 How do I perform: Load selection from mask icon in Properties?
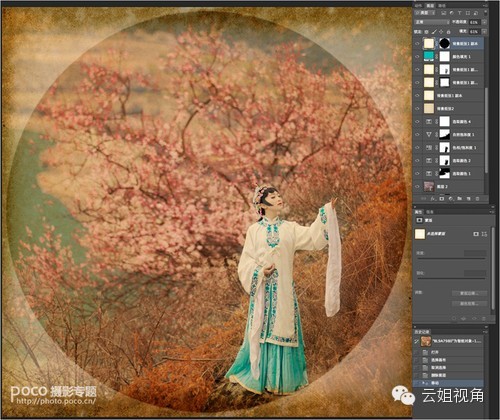tap(454, 319)
